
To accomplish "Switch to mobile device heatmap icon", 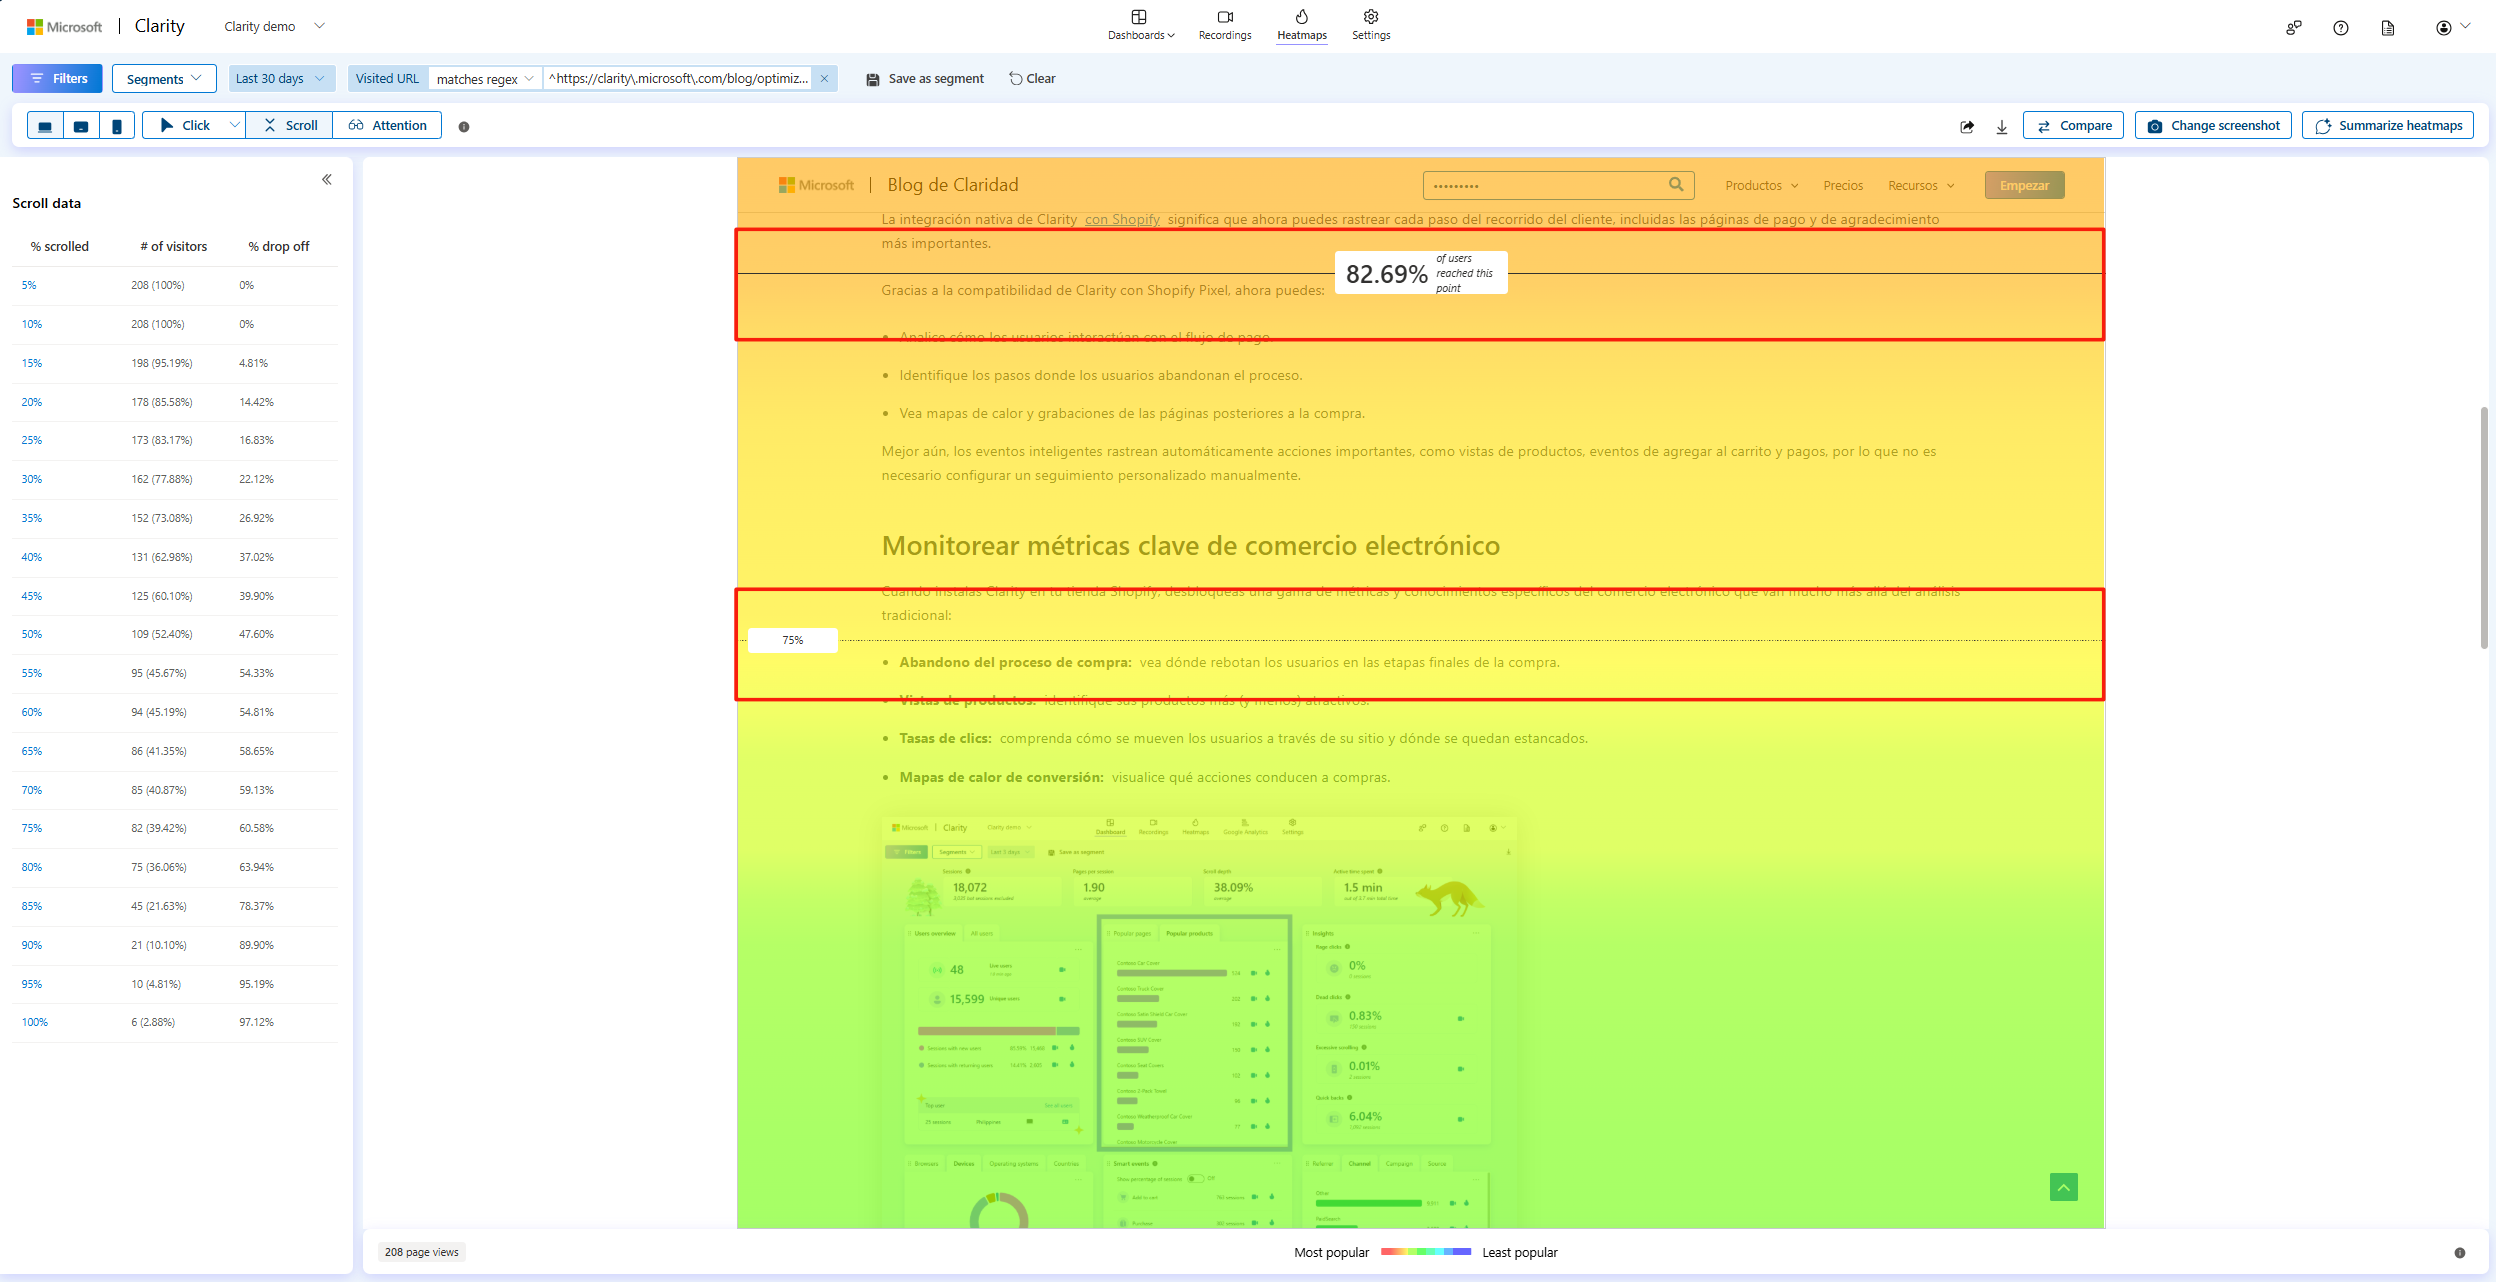I will pyautogui.click(x=117, y=125).
